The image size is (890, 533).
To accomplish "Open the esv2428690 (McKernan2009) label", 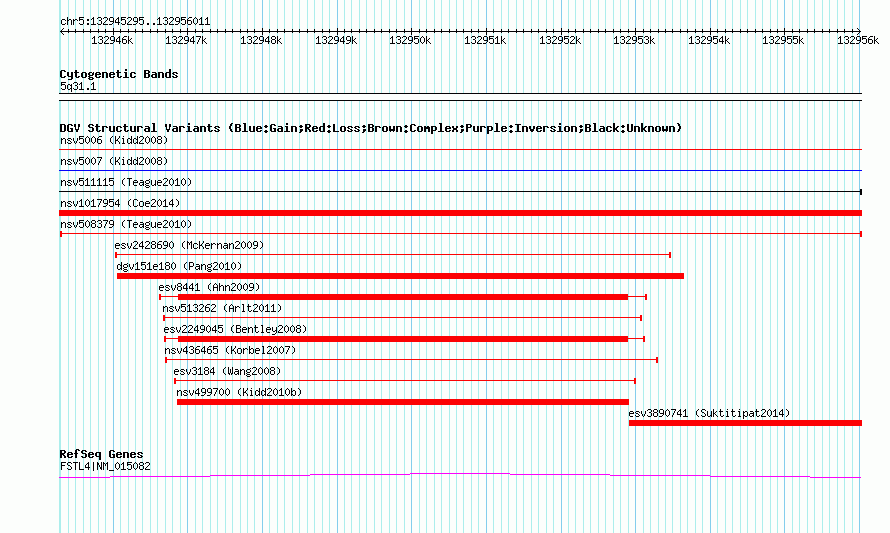I will point(189,245).
